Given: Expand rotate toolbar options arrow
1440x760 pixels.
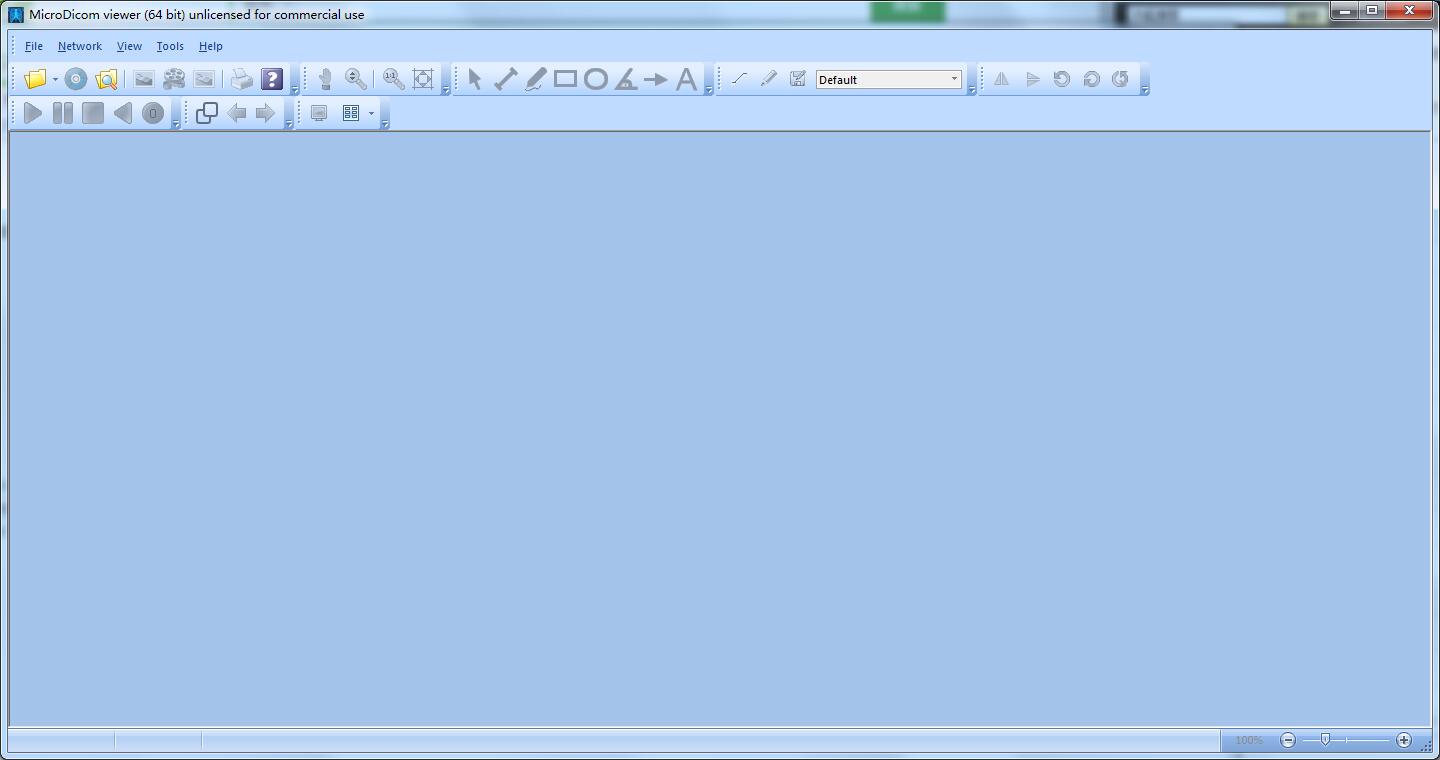Looking at the screenshot, I should pos(1145,90).
